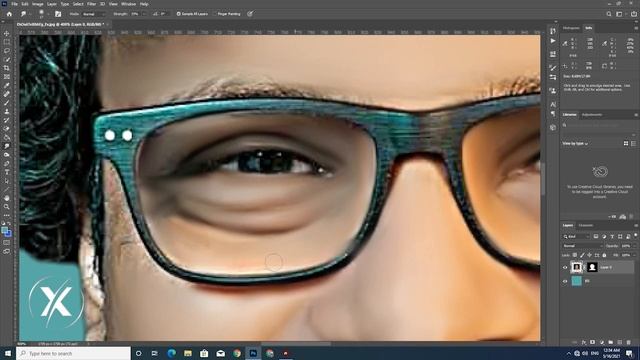
Task: Click the taskbar search box
Action: tap(73, 353)
